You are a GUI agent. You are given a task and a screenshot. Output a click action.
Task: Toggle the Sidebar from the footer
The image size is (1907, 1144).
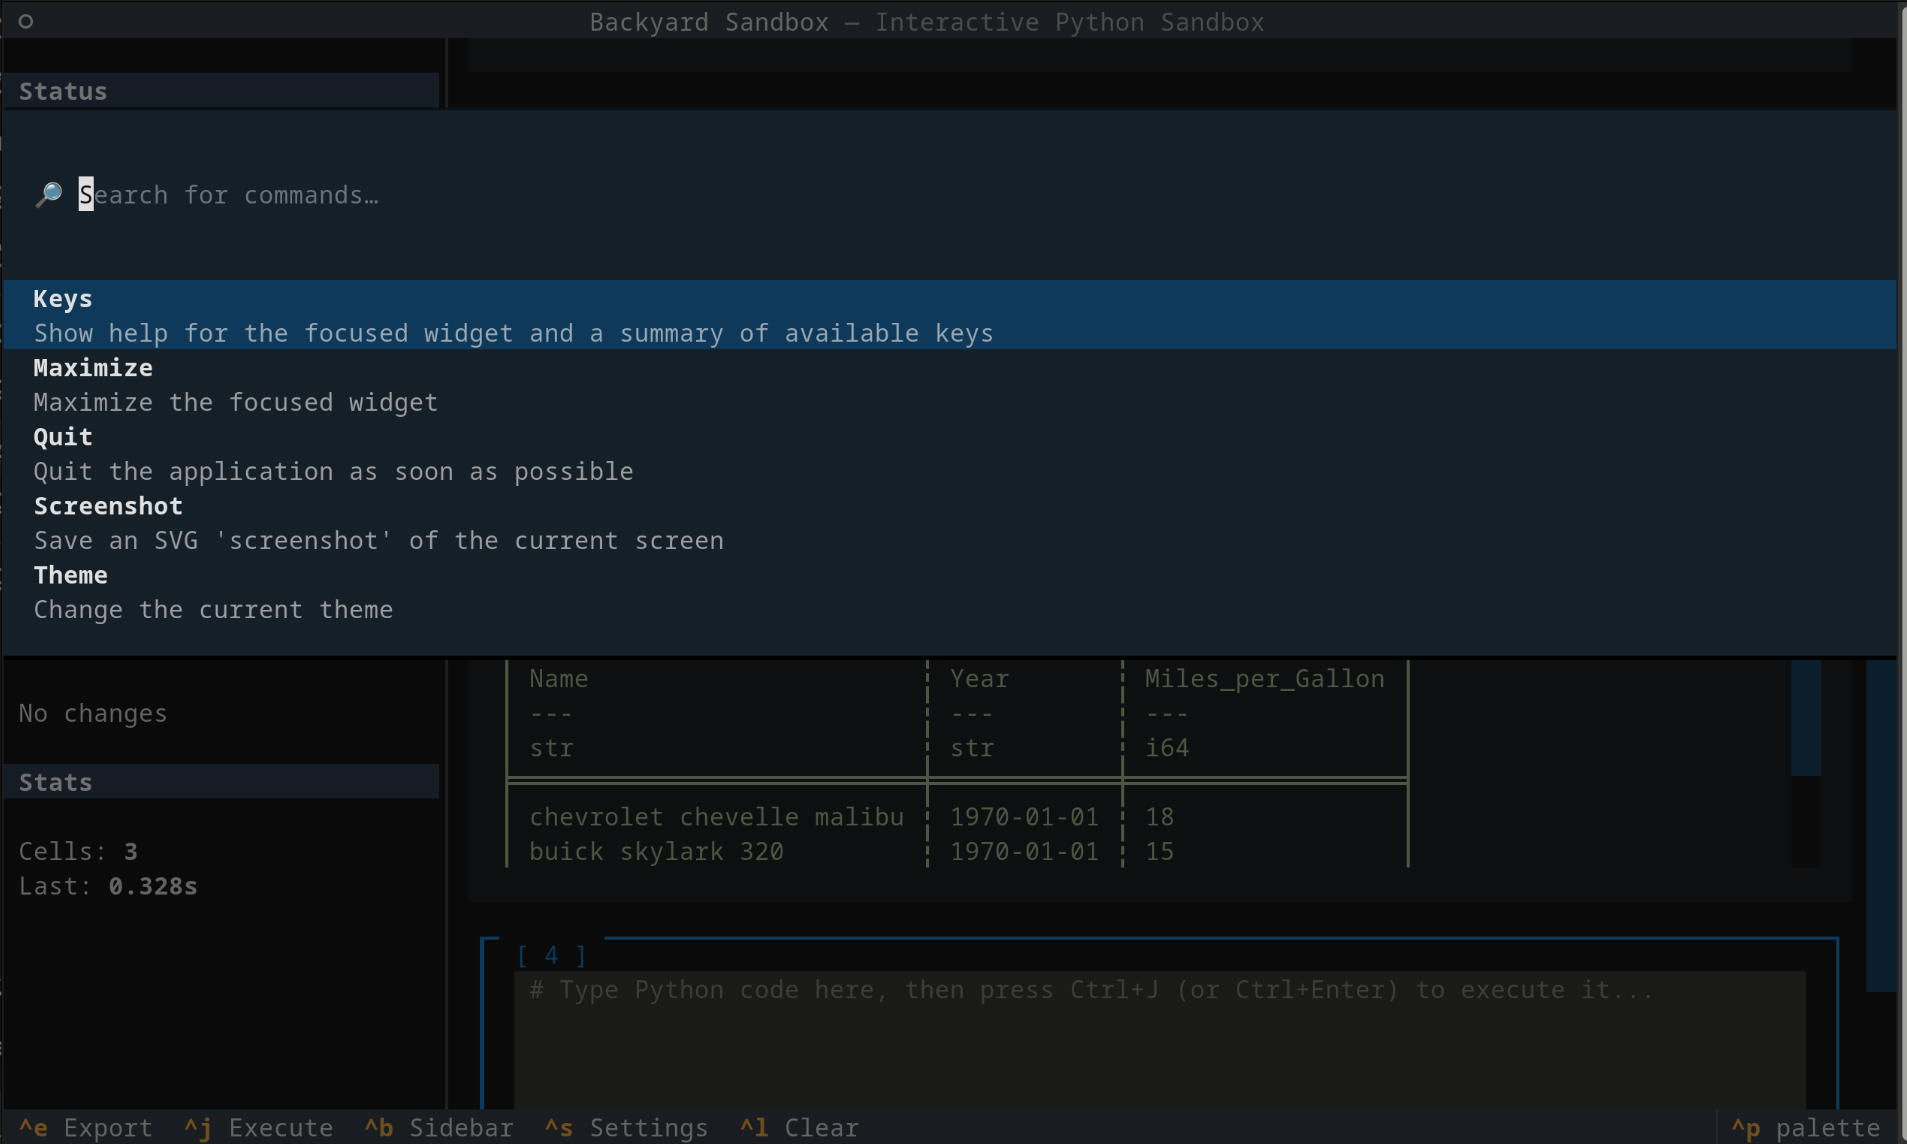[438, 1127]
